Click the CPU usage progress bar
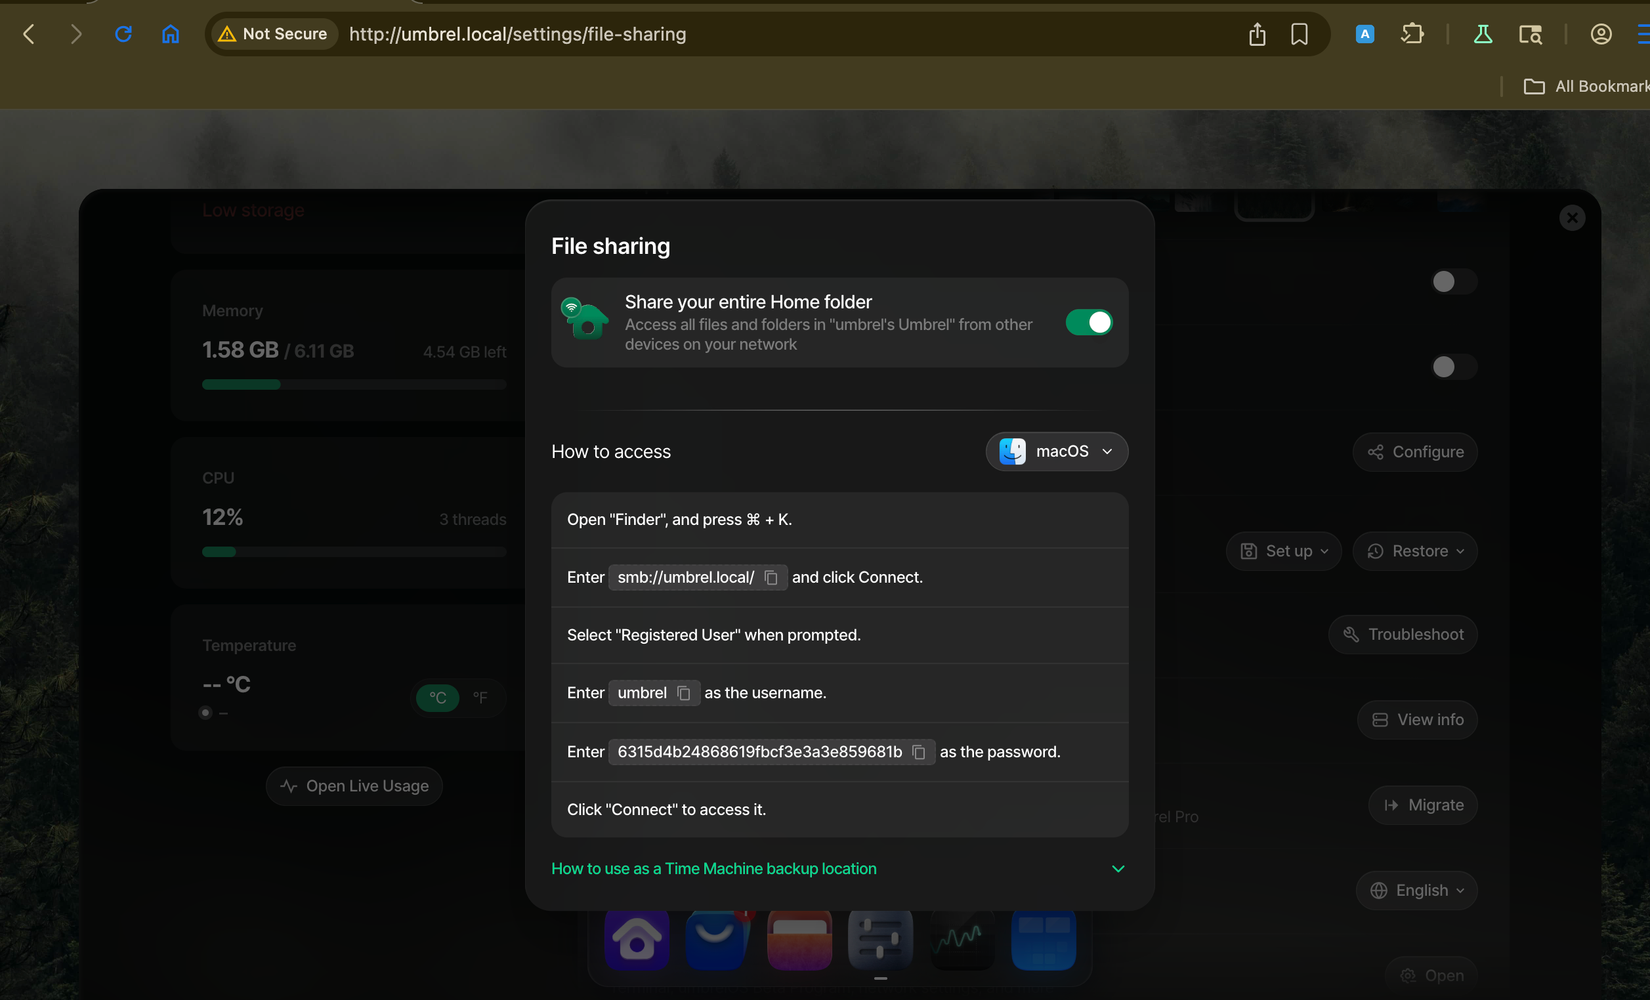 point(354,552)
